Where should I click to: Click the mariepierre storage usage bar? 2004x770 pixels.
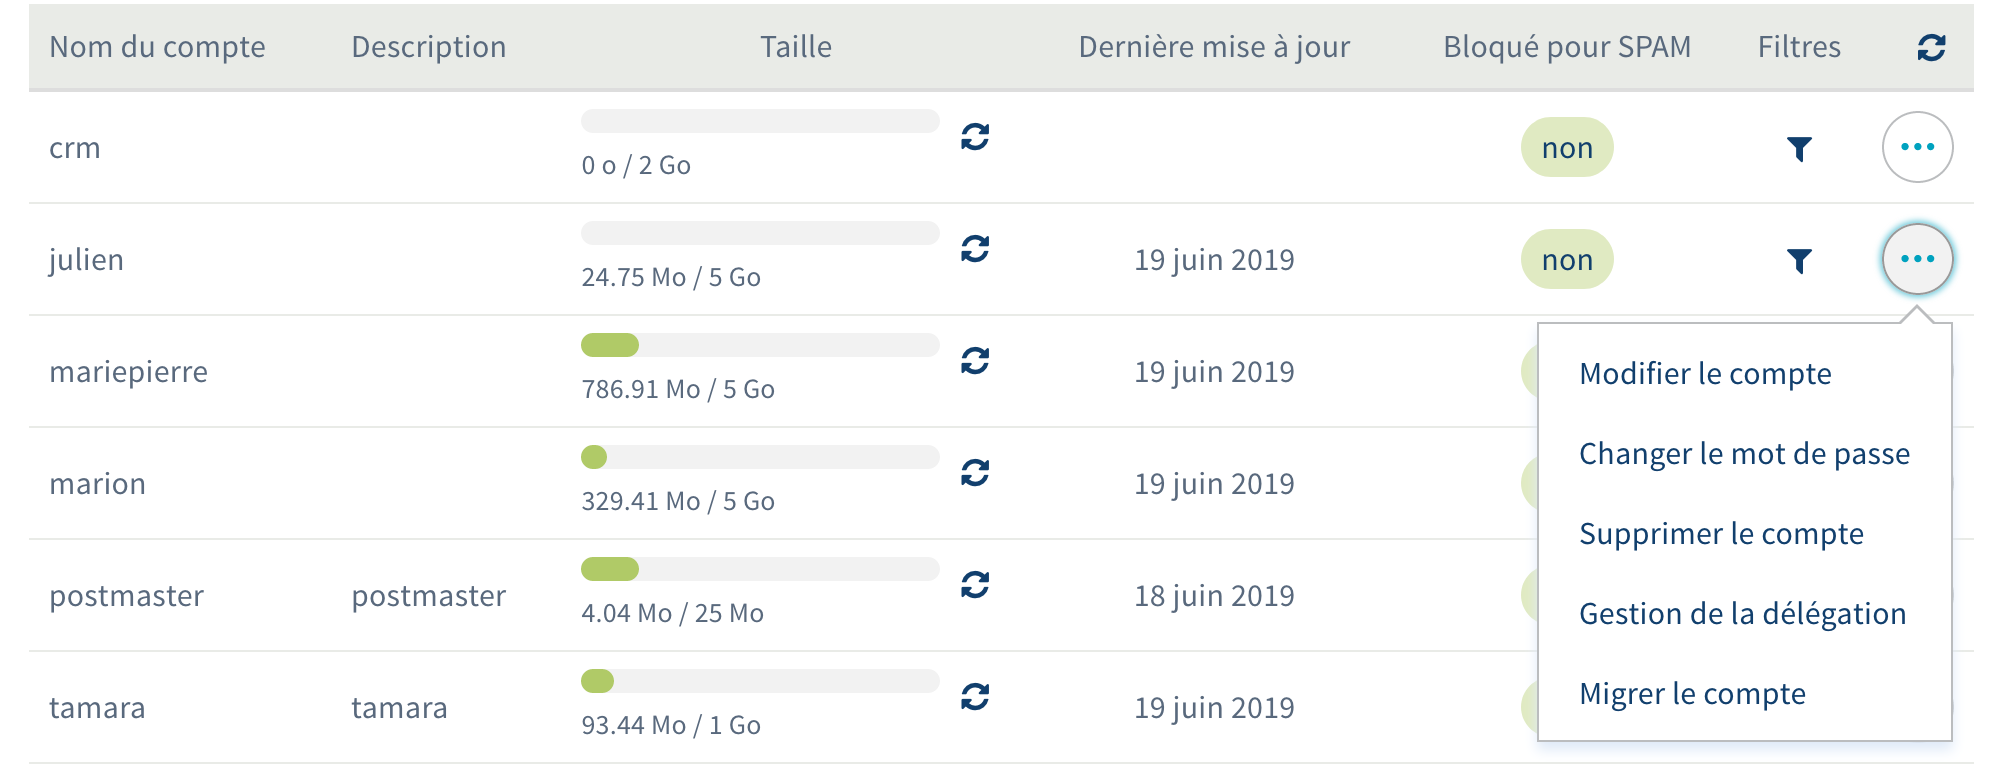[760, 345]
